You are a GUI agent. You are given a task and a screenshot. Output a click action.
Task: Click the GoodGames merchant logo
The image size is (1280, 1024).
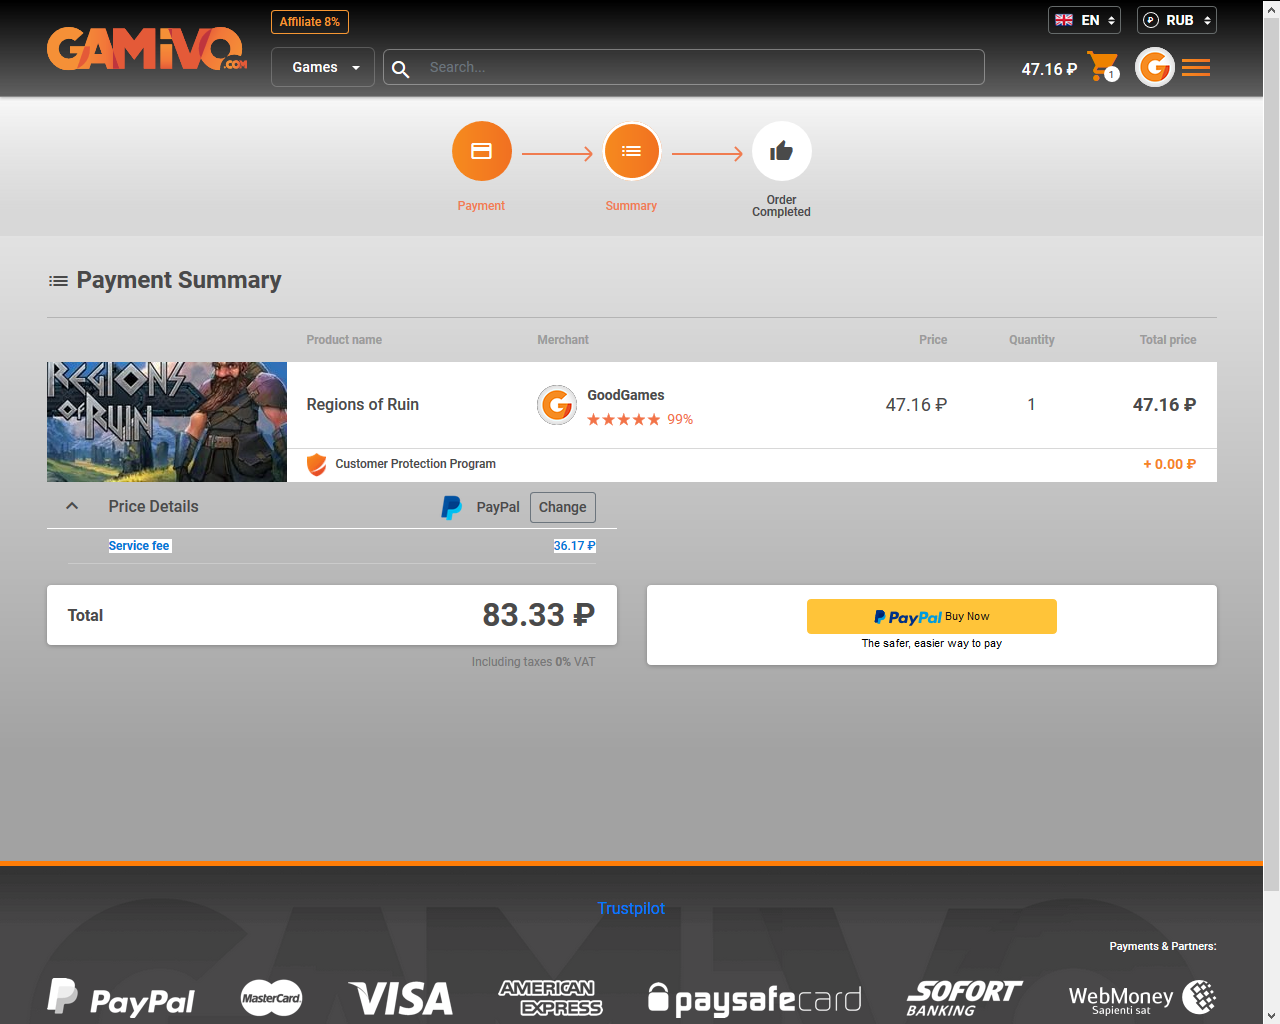(x=557, y=405)
